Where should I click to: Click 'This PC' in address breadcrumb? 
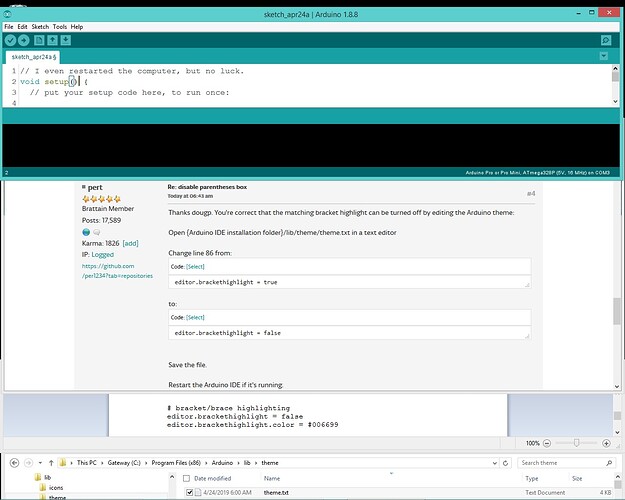point(86,463)
